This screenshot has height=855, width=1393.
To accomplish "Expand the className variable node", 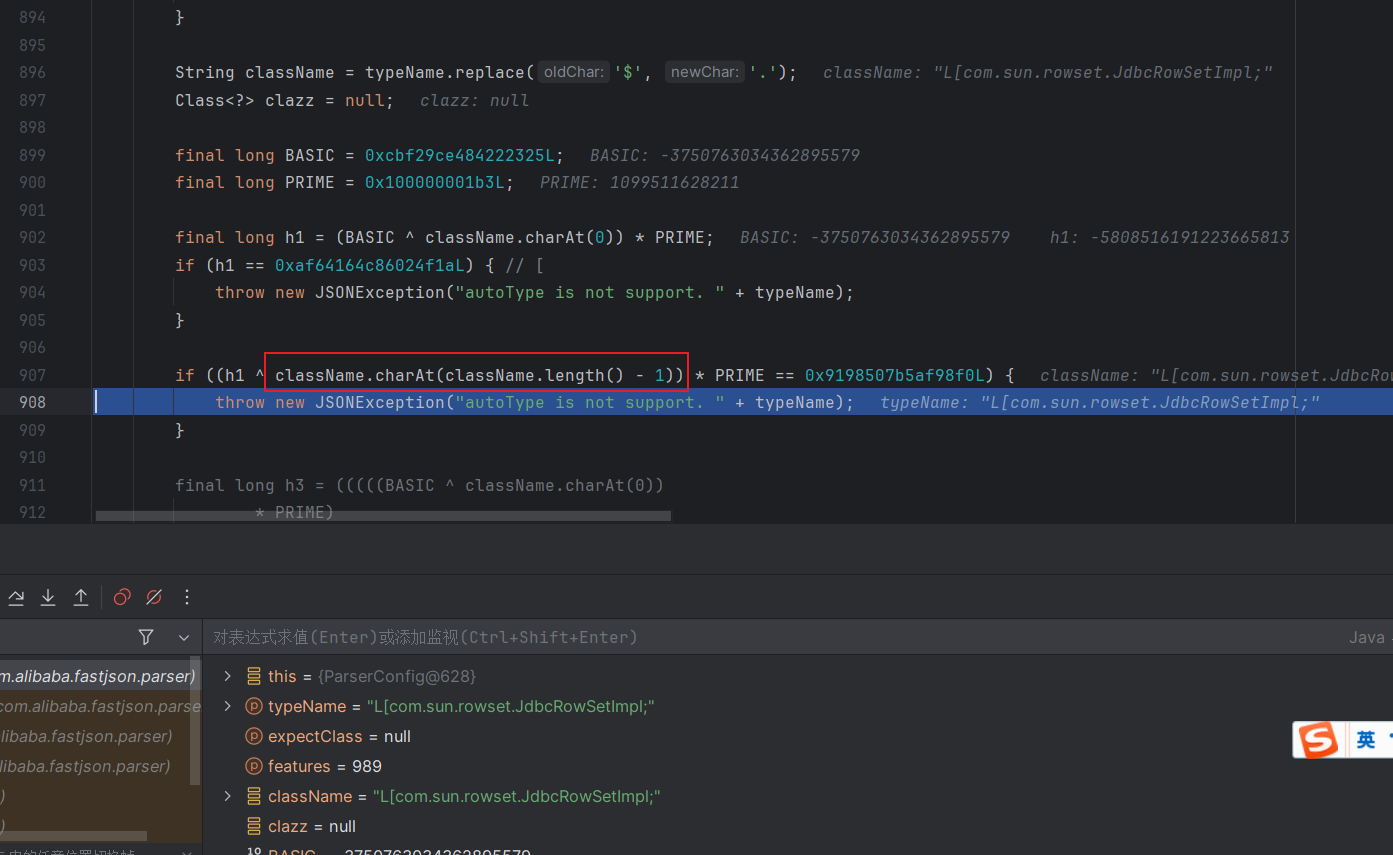I will [x=228, y=796].
